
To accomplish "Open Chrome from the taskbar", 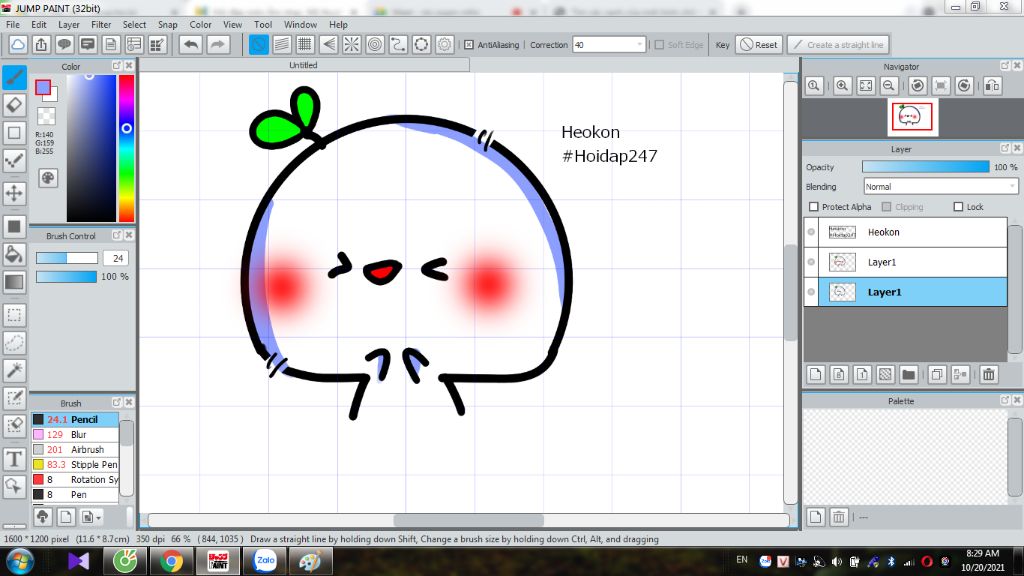I will click(171, 561).
